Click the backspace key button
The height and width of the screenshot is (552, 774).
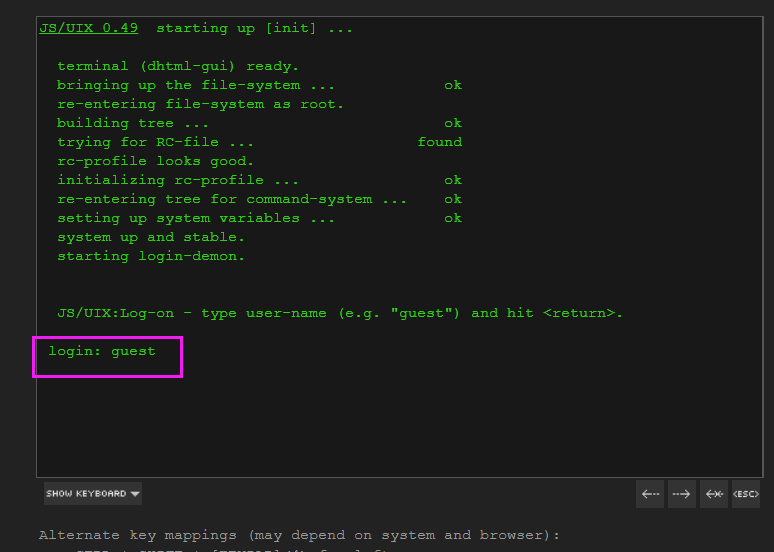[714, 494]
